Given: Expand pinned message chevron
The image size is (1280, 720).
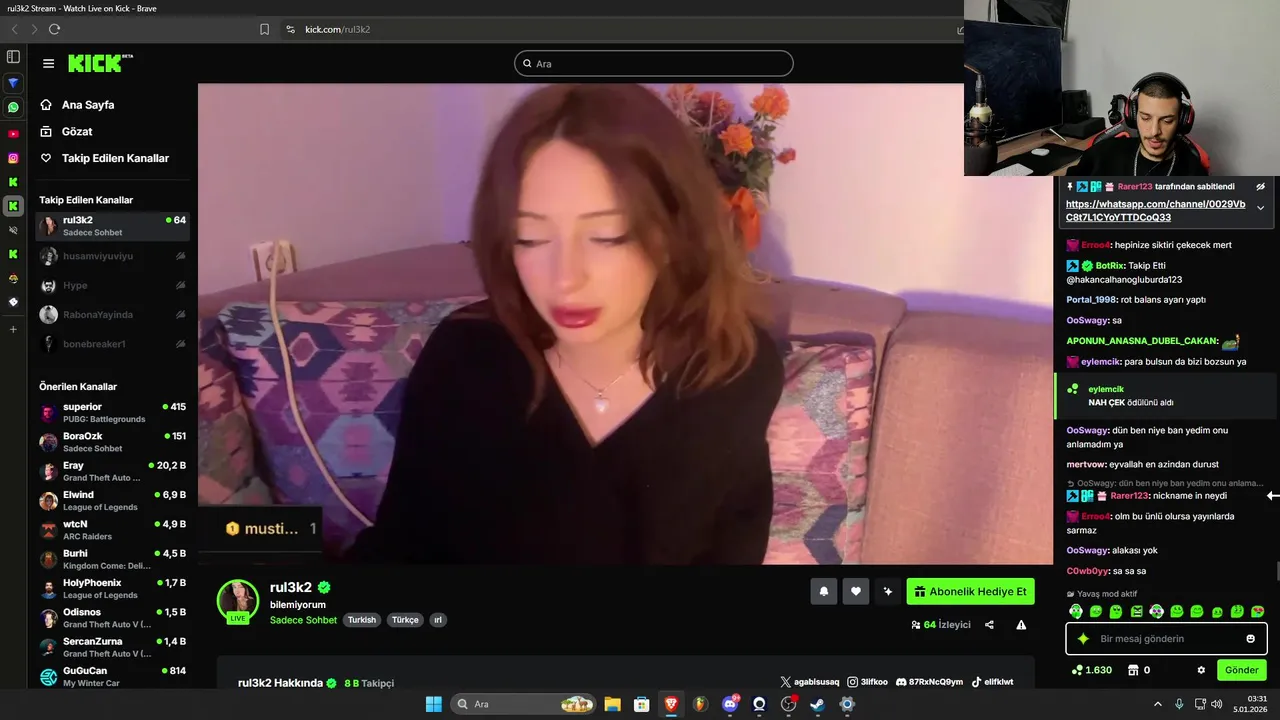Looking at the screenshot, I should click(1260, 208).
